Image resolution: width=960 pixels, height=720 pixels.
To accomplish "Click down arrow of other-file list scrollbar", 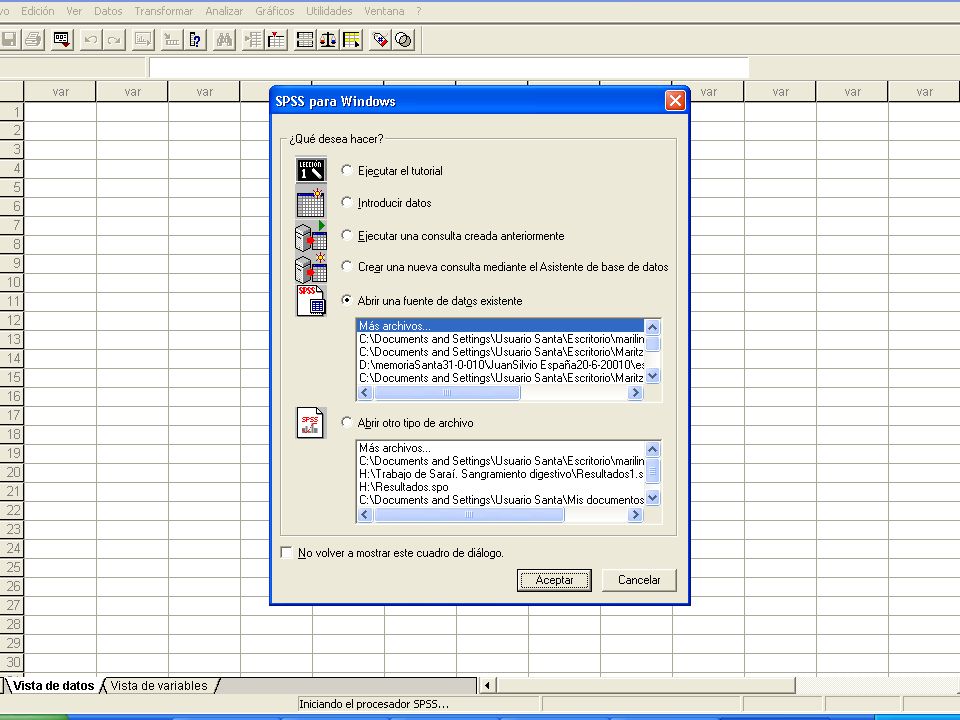I will 652,498.
